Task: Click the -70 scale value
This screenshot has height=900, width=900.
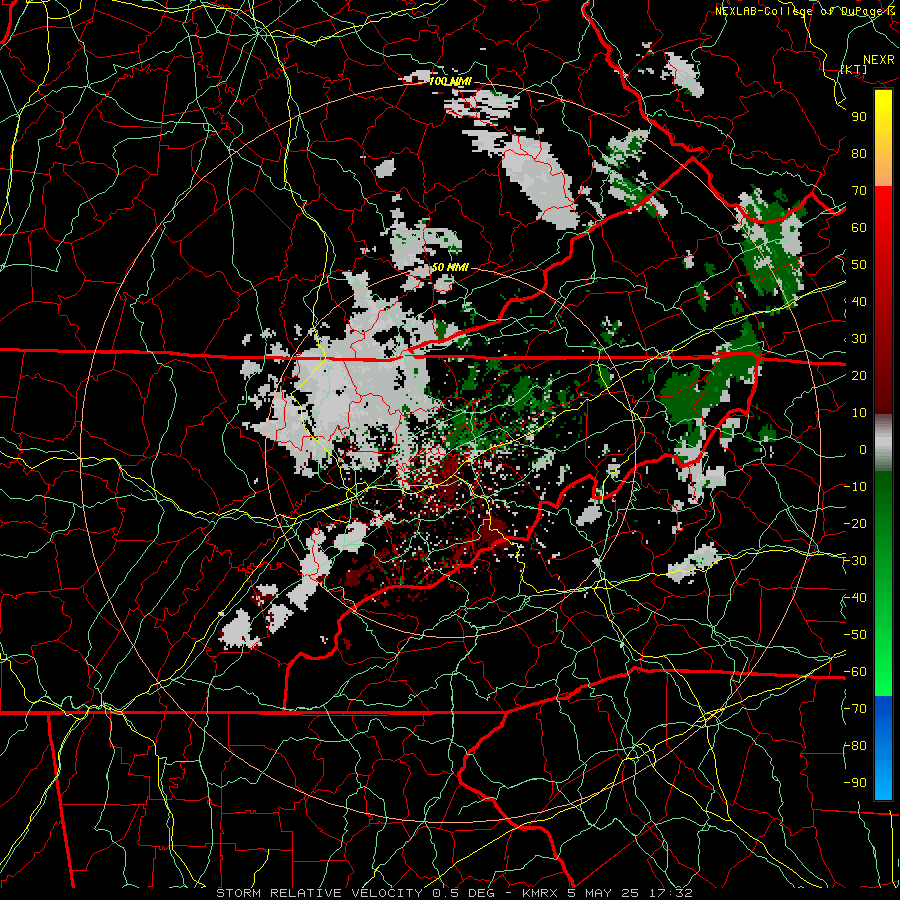Action: click(x=855, y=709)
